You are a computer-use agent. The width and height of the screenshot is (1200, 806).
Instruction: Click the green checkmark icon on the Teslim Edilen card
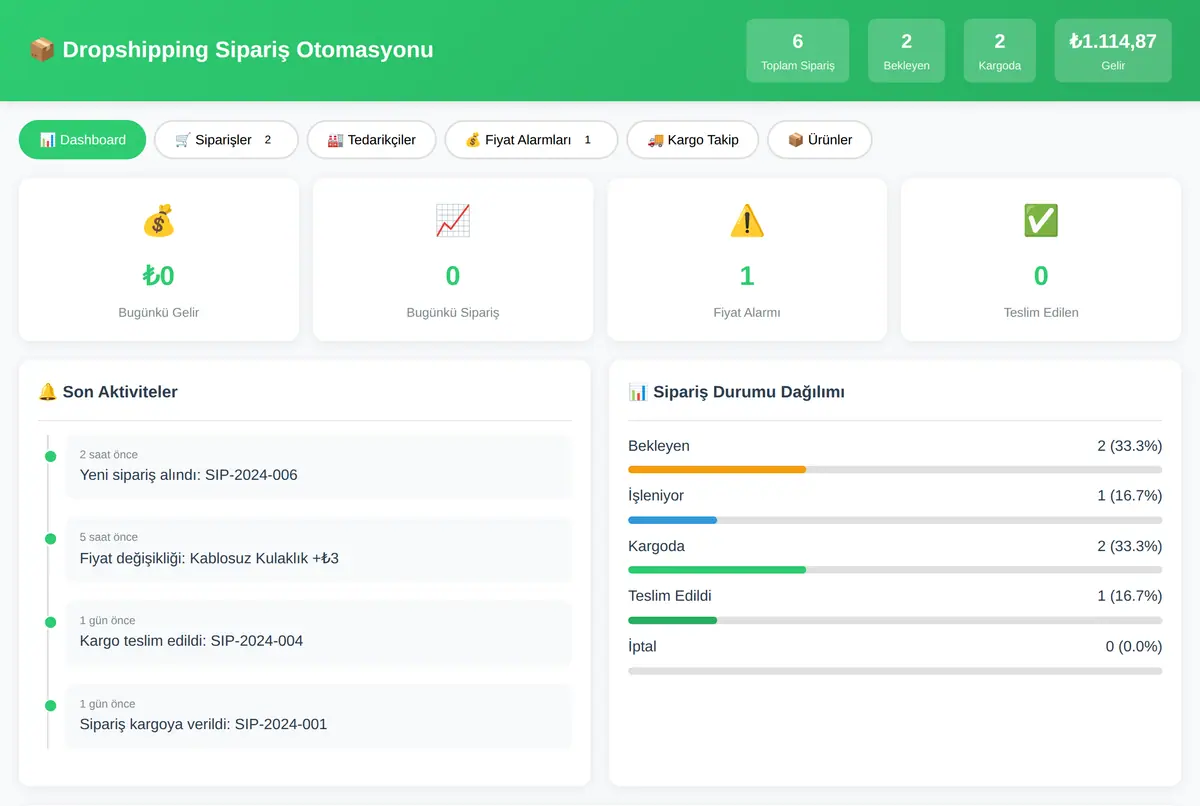1041,220
